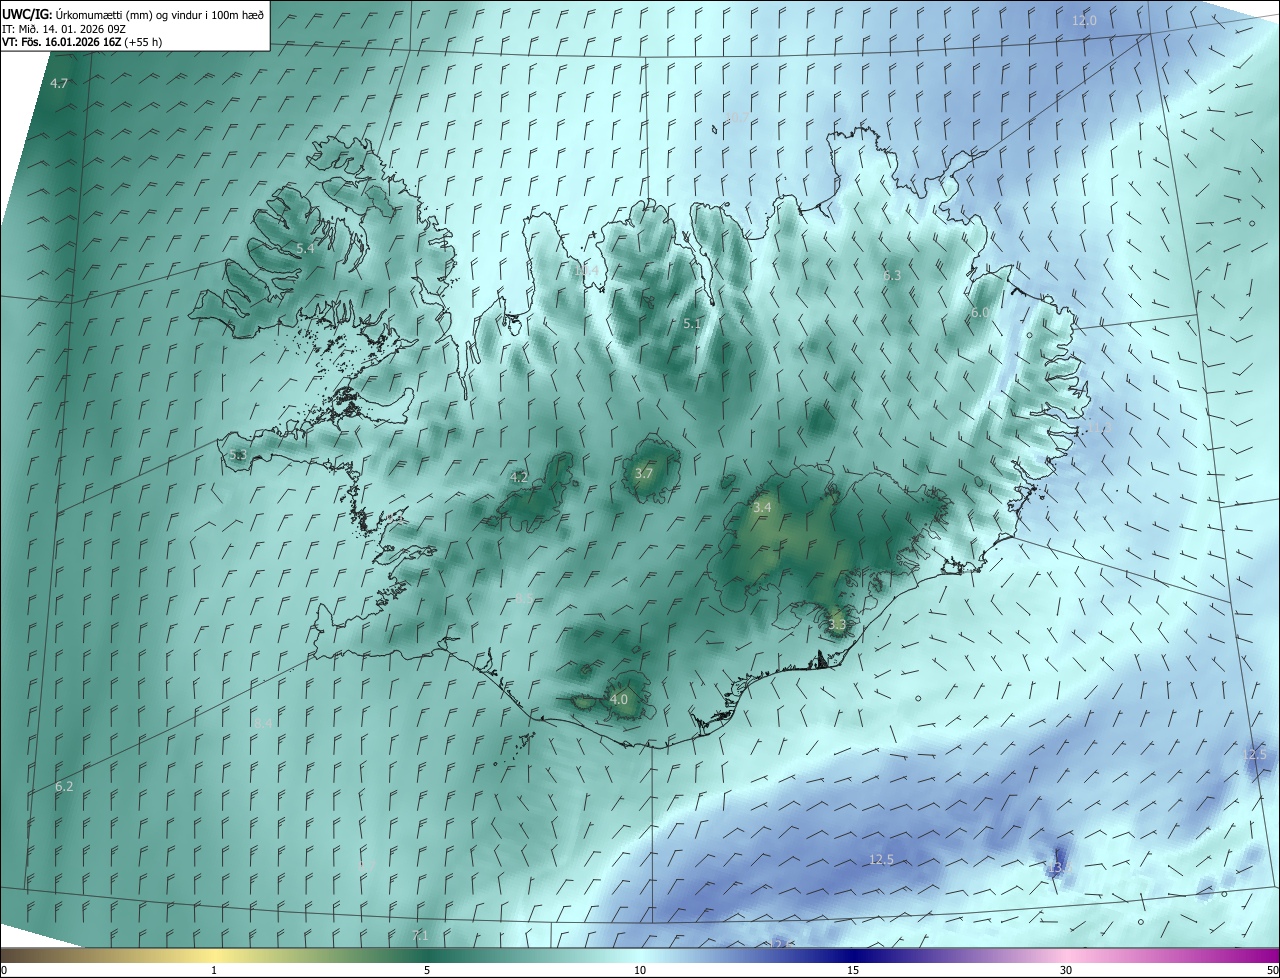1280x978 pixels.
Task: Click the "8.5" value label
Action: (525, 598)
